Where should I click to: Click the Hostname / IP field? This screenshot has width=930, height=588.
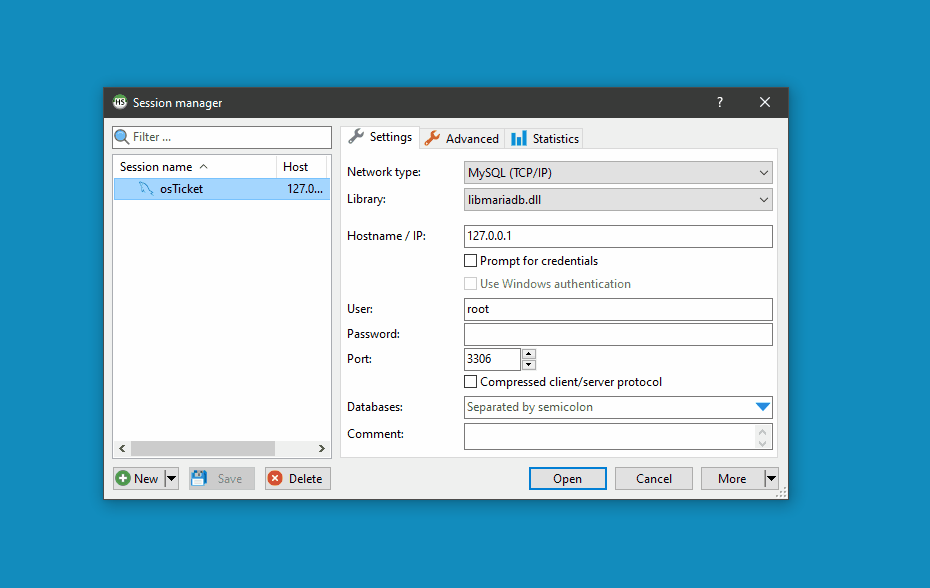tap(618, 236)
